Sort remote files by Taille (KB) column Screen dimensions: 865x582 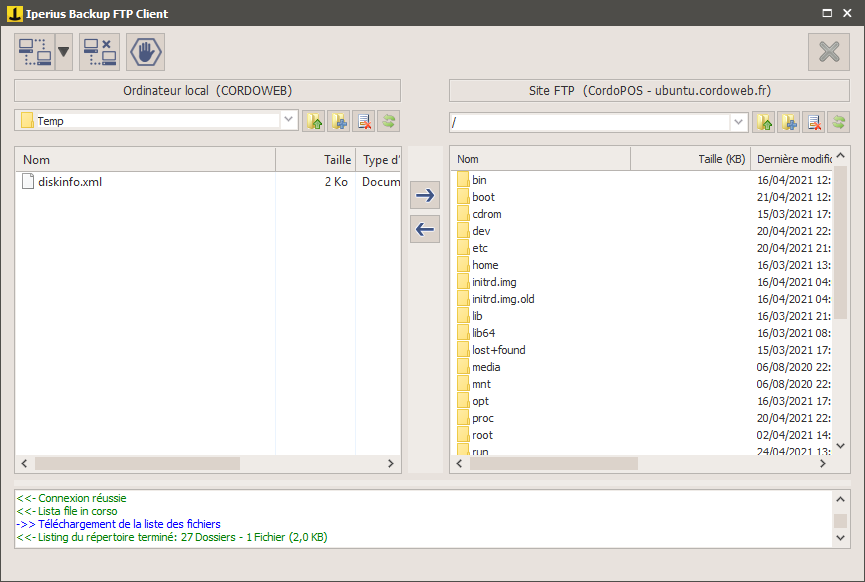pos(691,159)
